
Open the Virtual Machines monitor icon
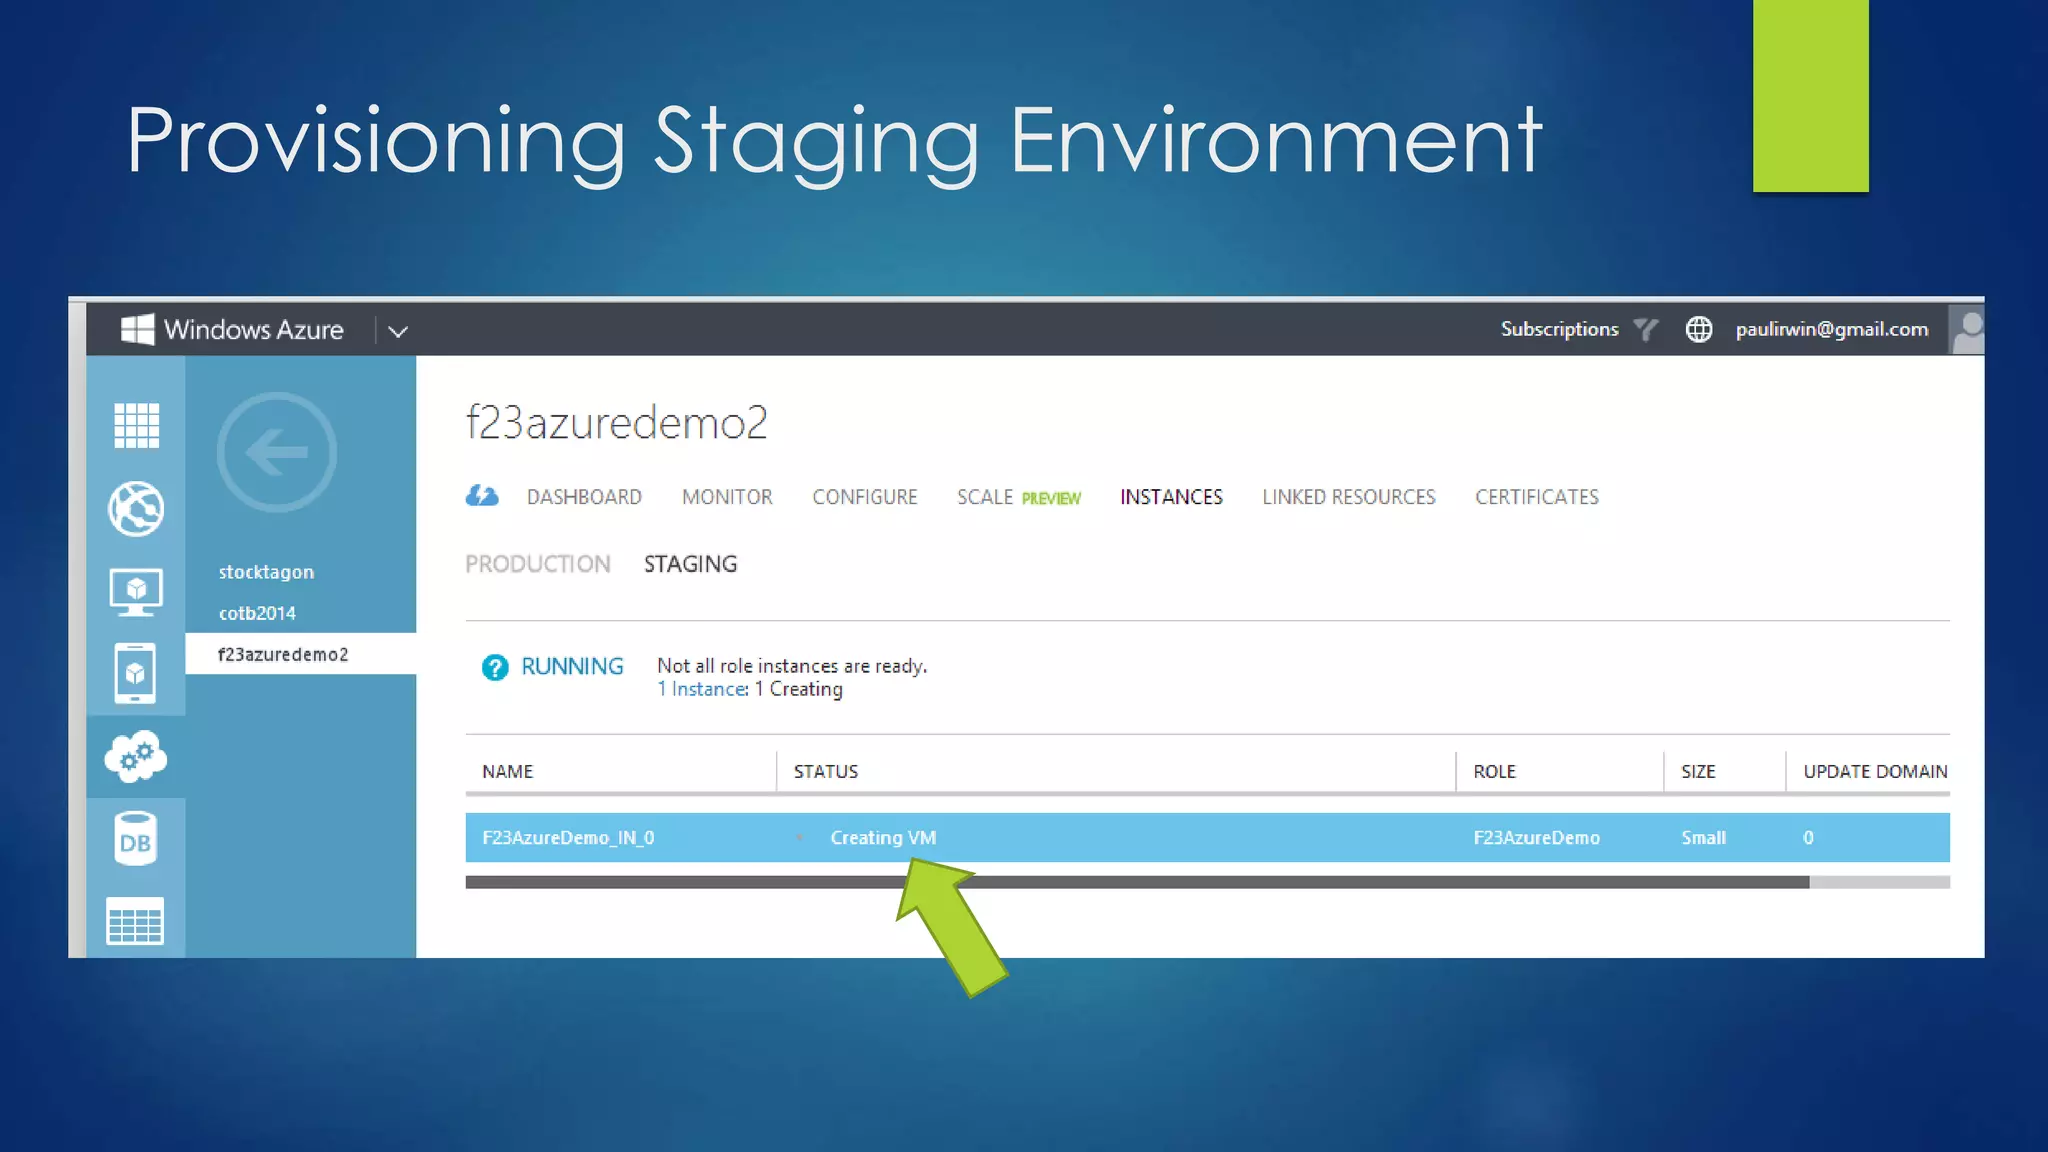pyautogui.click(x=136, y=592)
